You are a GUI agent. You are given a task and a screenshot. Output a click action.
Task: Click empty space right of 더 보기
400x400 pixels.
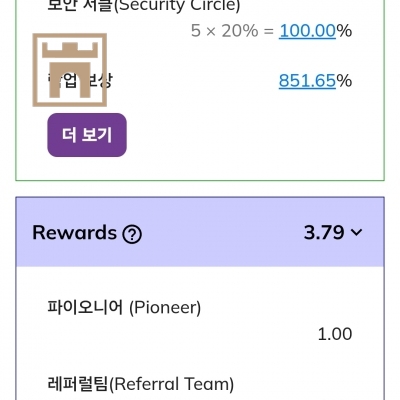coord(253,135)
